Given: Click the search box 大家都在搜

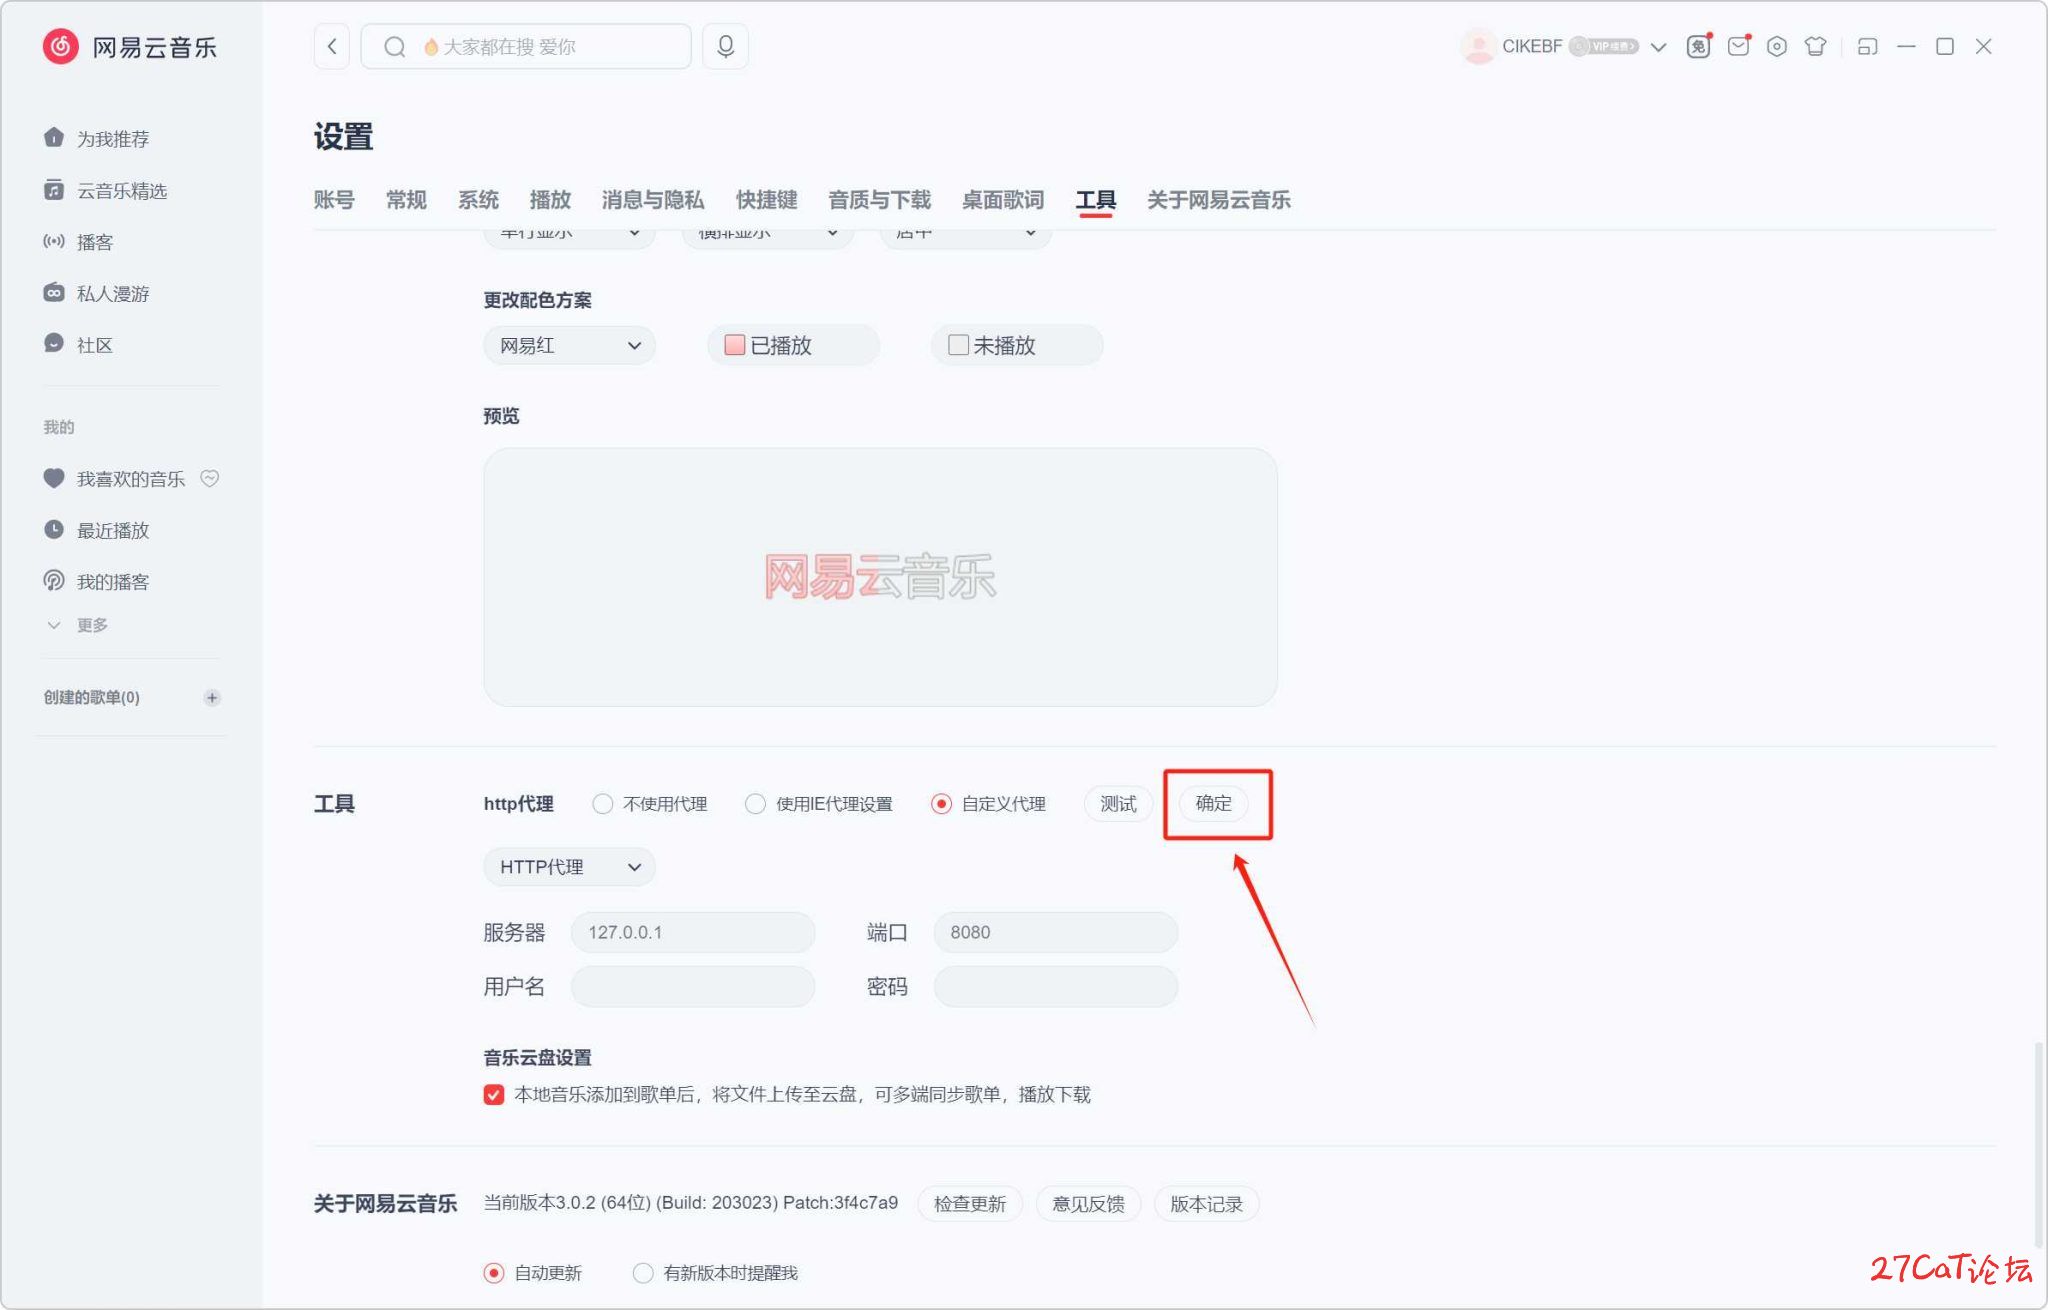Looking at the screenshot, I should tap(526, 46).
